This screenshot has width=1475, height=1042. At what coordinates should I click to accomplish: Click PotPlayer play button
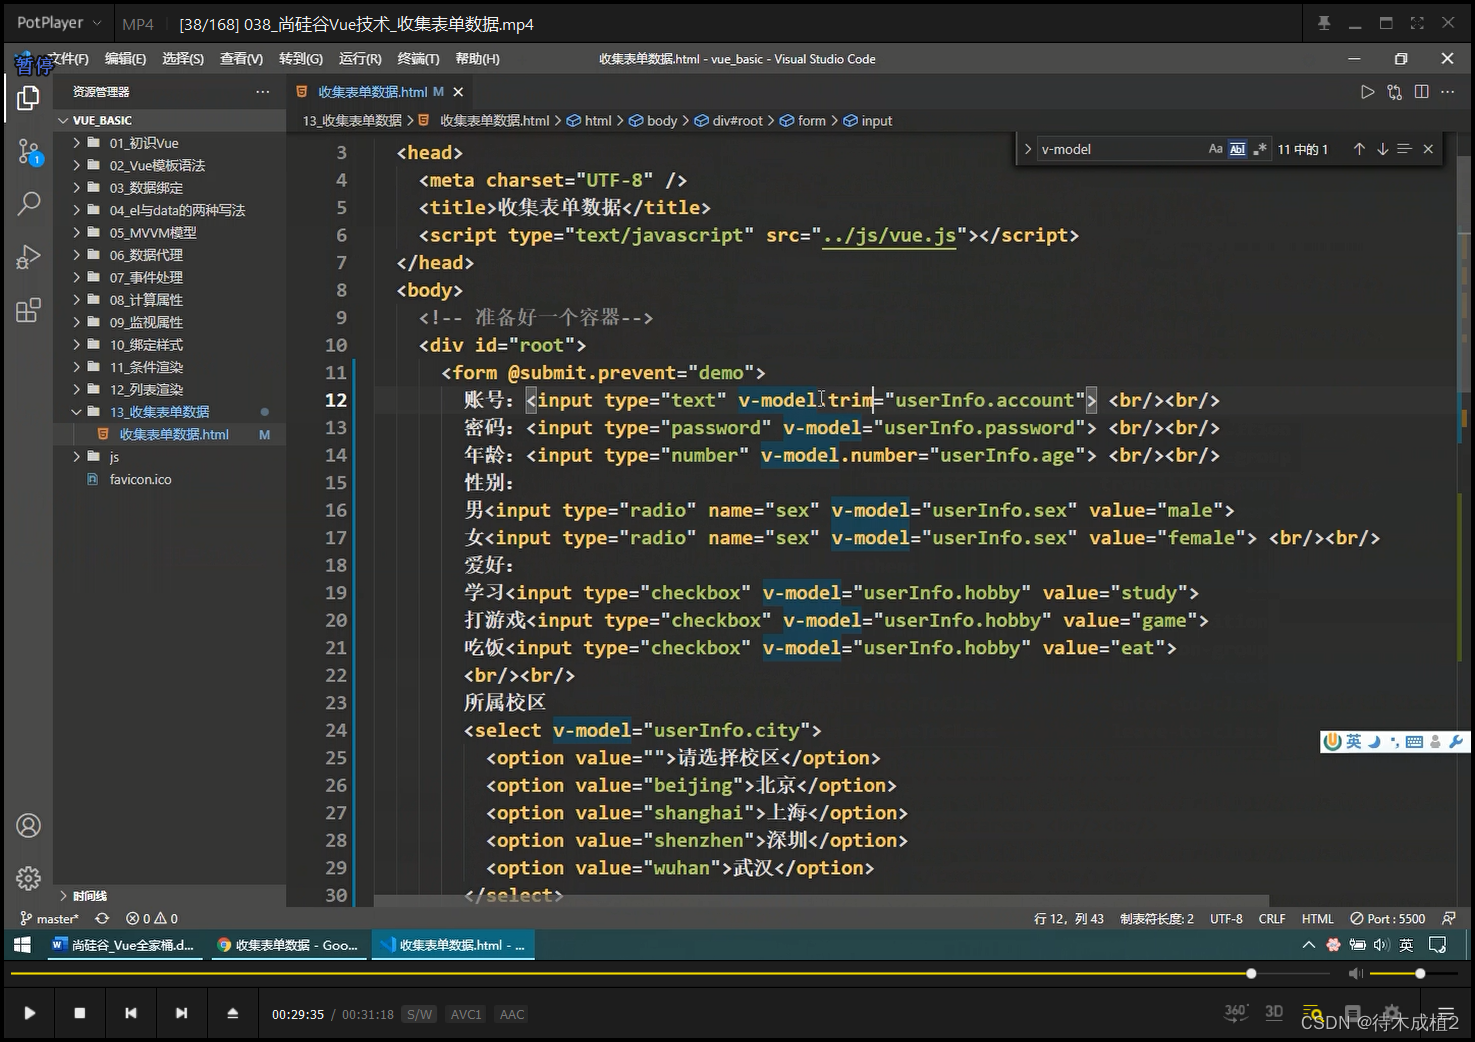pyautogui.click(x=30, y=1013)
